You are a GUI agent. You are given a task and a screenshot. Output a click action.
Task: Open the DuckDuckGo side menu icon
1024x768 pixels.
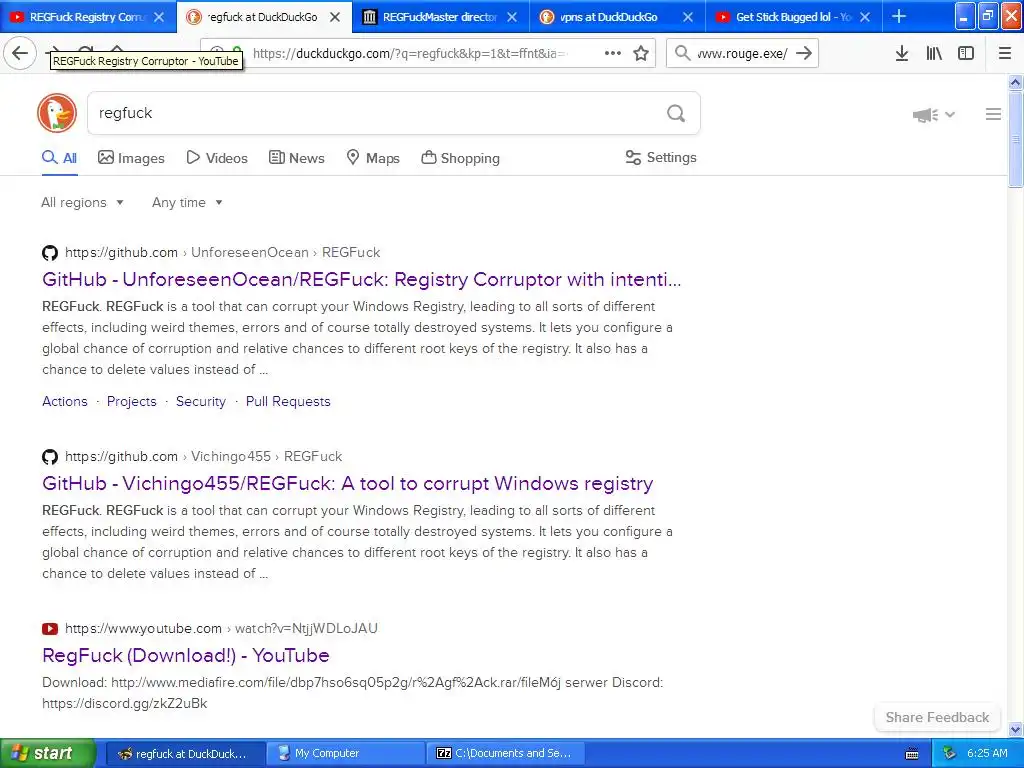[993, 114]
